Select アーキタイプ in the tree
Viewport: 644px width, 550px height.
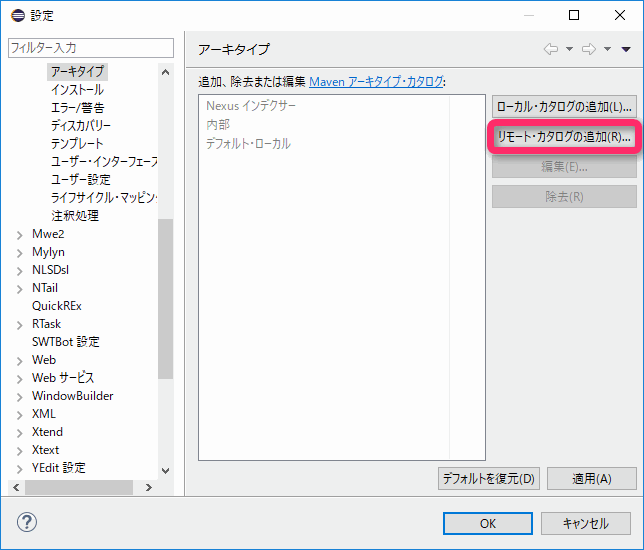pos(77,71)
